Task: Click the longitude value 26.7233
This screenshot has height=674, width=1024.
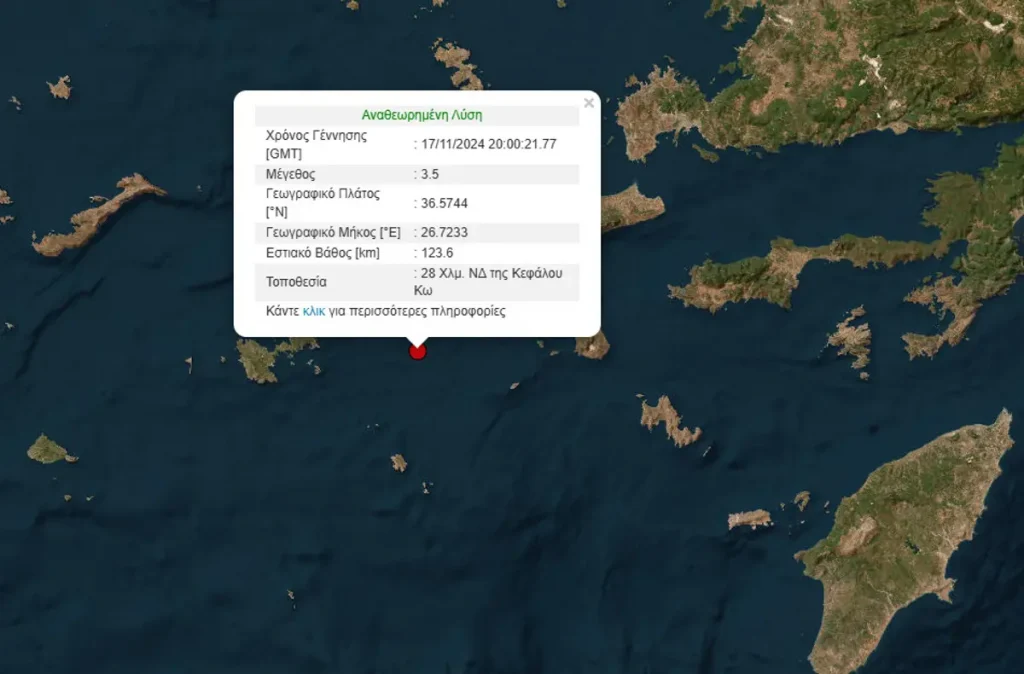Action: point(444,232)
